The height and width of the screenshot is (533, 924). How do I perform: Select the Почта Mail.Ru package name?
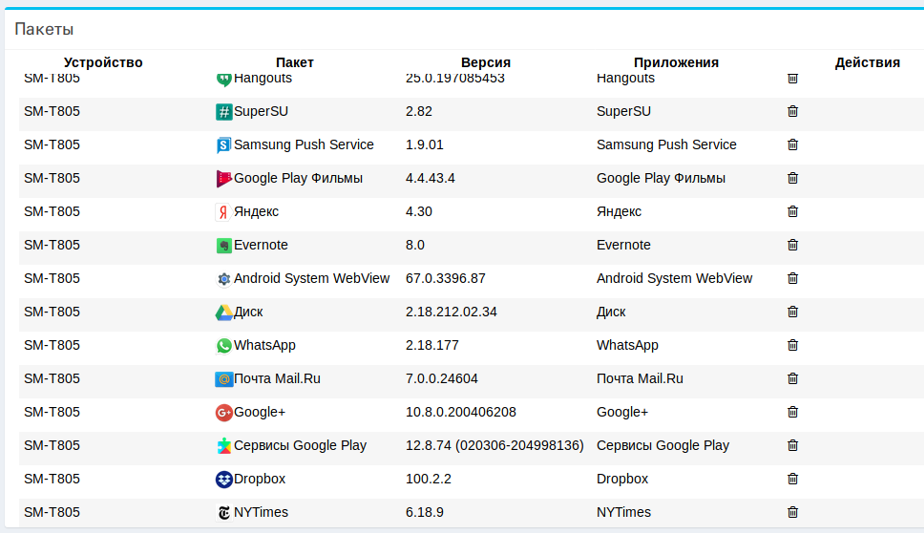[x=277, y=379]
